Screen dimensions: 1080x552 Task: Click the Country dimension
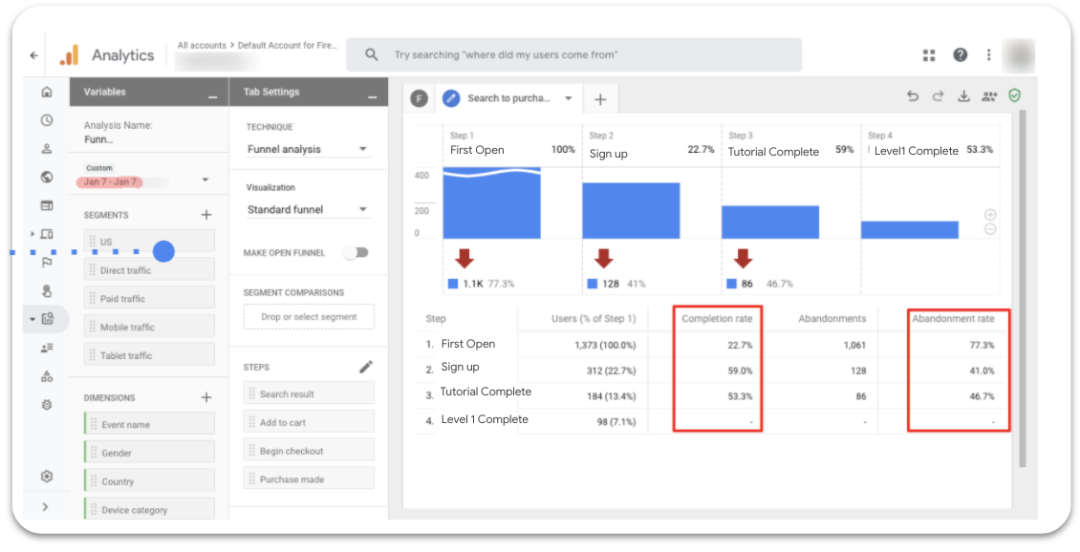(149, 481)
